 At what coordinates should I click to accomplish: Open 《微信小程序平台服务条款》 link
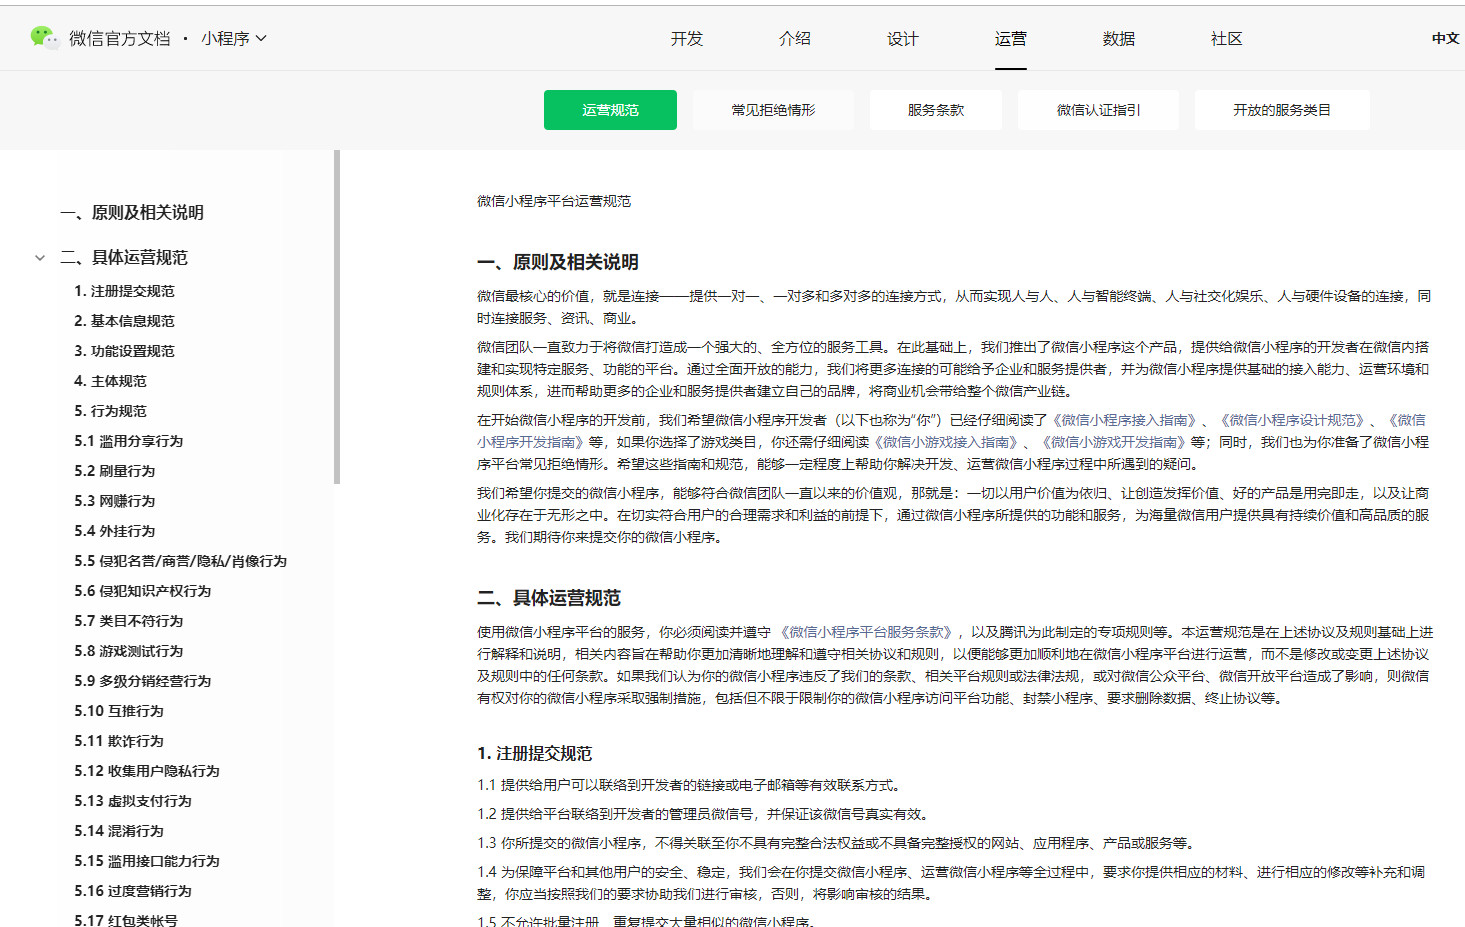click(x=865, y=632)
